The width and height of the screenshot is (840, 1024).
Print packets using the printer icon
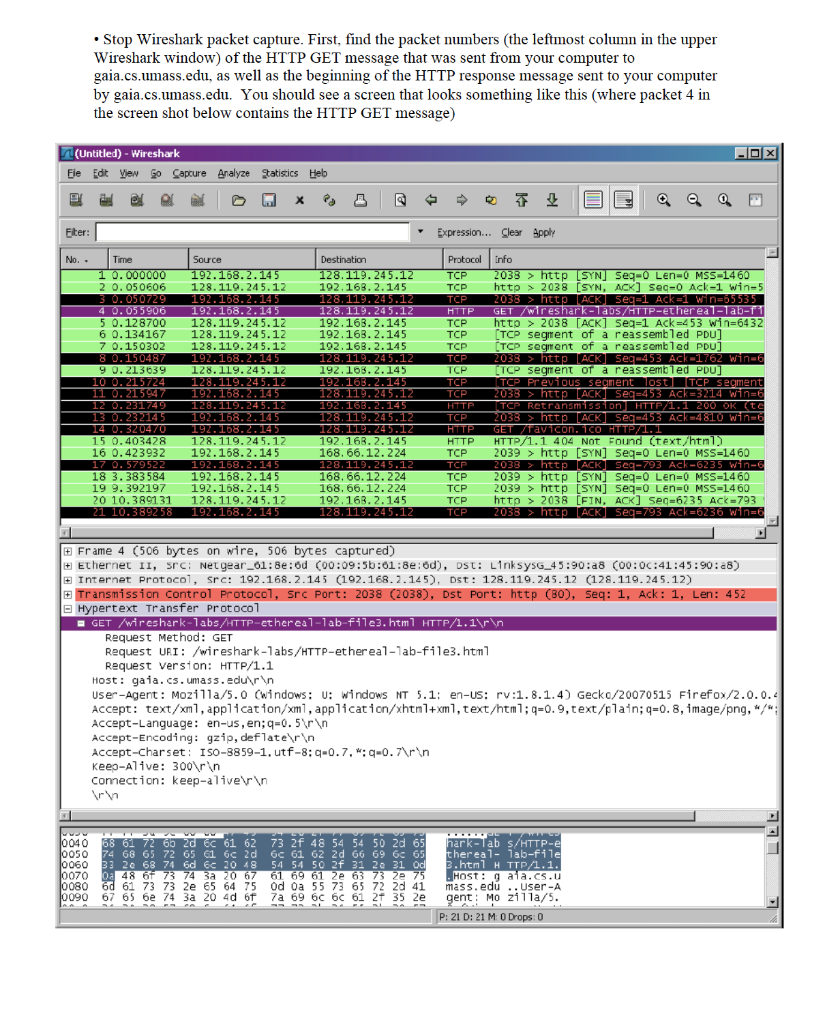pyautogui.click(x=362, y=200)
